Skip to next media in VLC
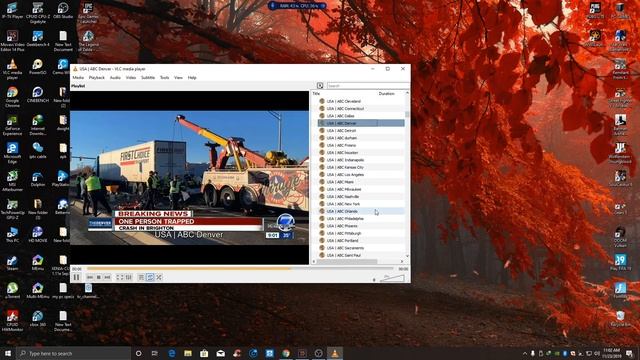The width and height of the screenshot is (640, 360). [x=107, y=278]
